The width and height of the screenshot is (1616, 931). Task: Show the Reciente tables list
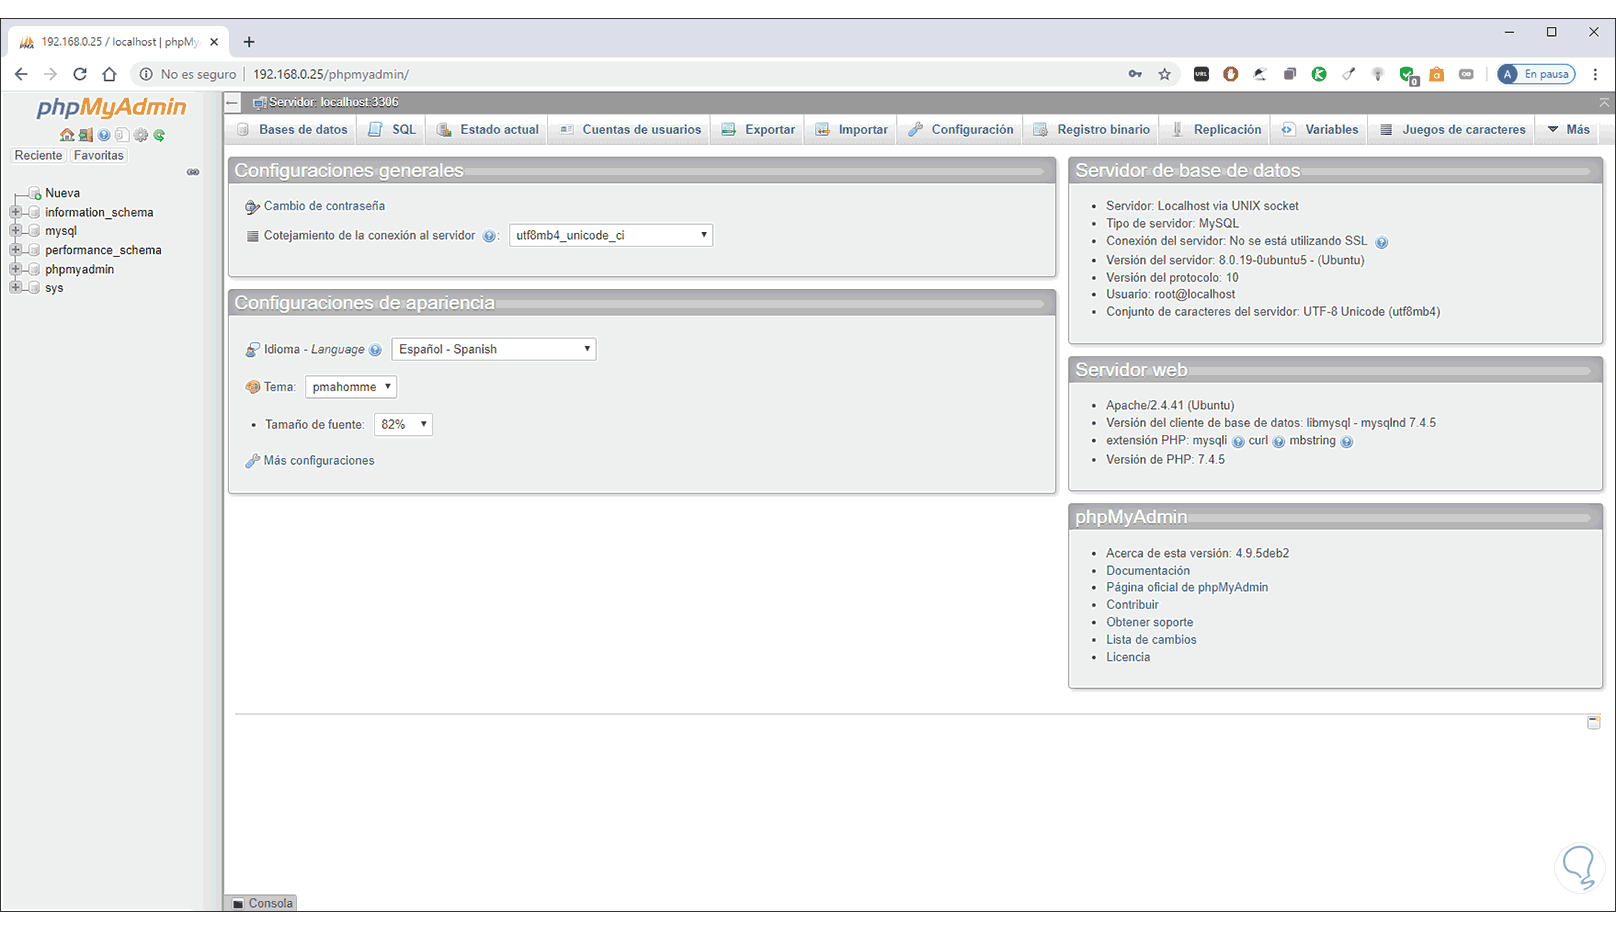click(38, 156)
